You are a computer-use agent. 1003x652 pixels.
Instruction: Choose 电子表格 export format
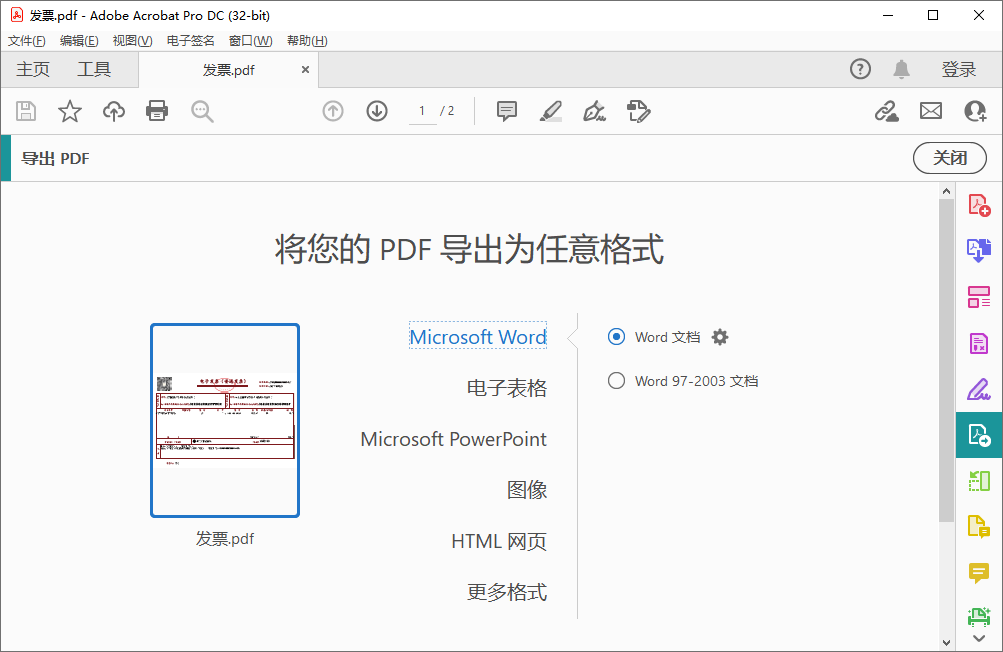coord(507,388)
